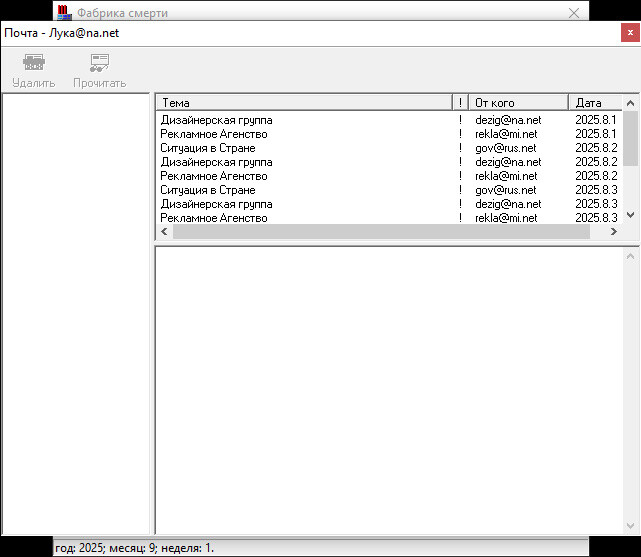Select the Рекламное Агенство message dated 2025.8.2
The height and width of the screenshot is (557, 641).
coord(388,176)
